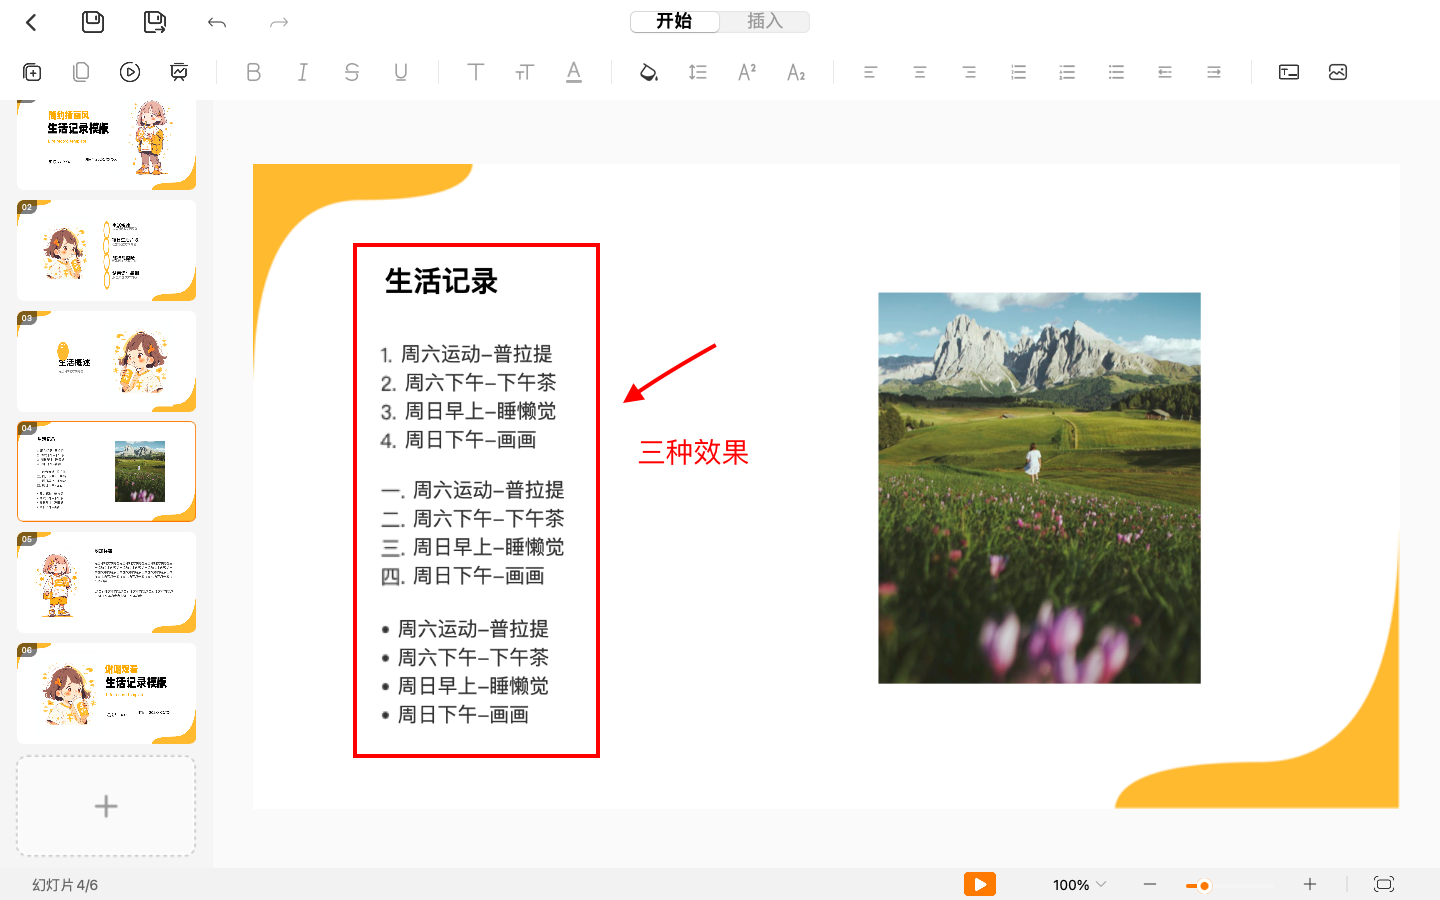Select the 开始 ribbon tab
Image resolution: width=1440 pixels, height=900 pixels.
coord(675,21)
